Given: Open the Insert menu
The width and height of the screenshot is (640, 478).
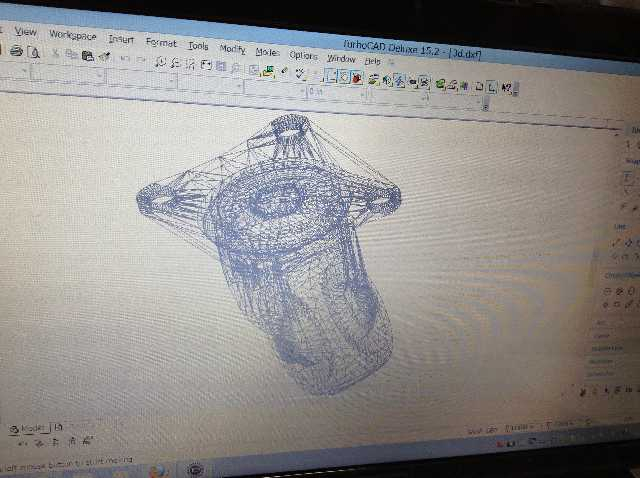Looking at the screenshot, I should pyautogui.click(x=121, y=40).
